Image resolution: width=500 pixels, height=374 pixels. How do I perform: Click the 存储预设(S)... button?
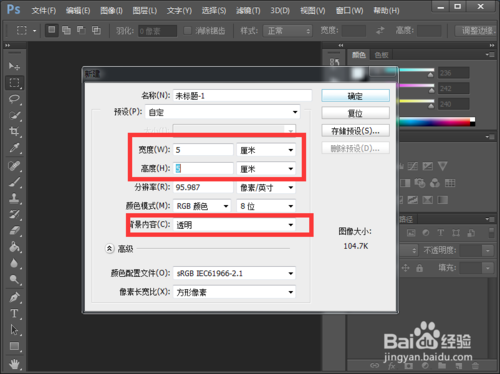[355, 131]
